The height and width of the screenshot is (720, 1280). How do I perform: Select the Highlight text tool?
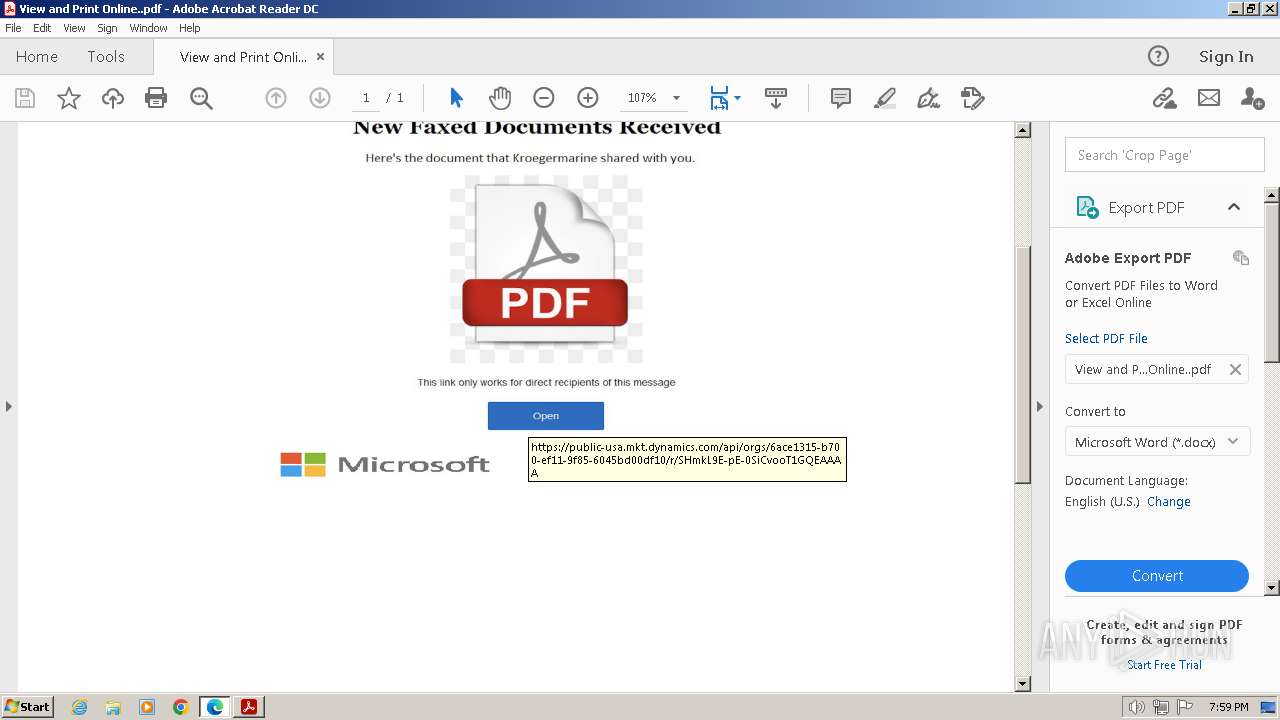885,98
